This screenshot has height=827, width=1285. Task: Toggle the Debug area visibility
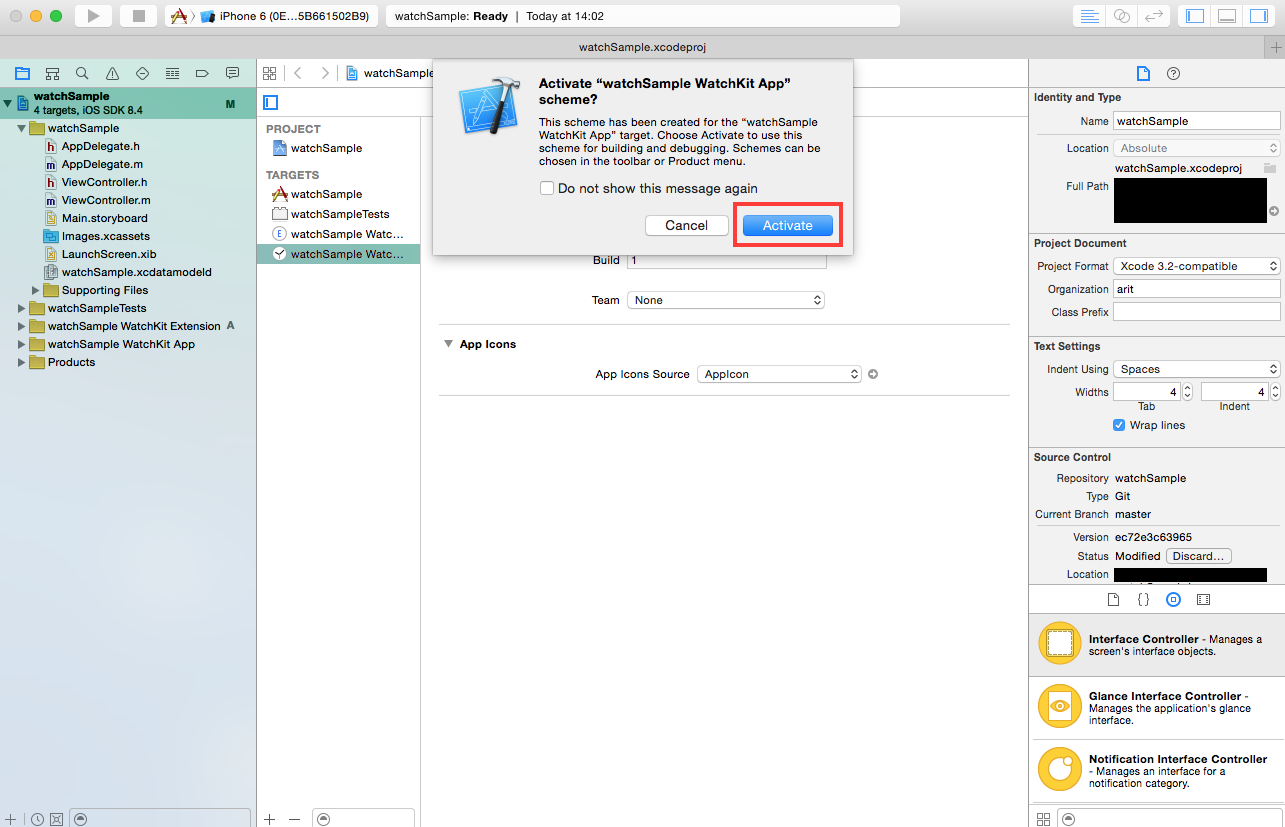[x=1227, y=16]
